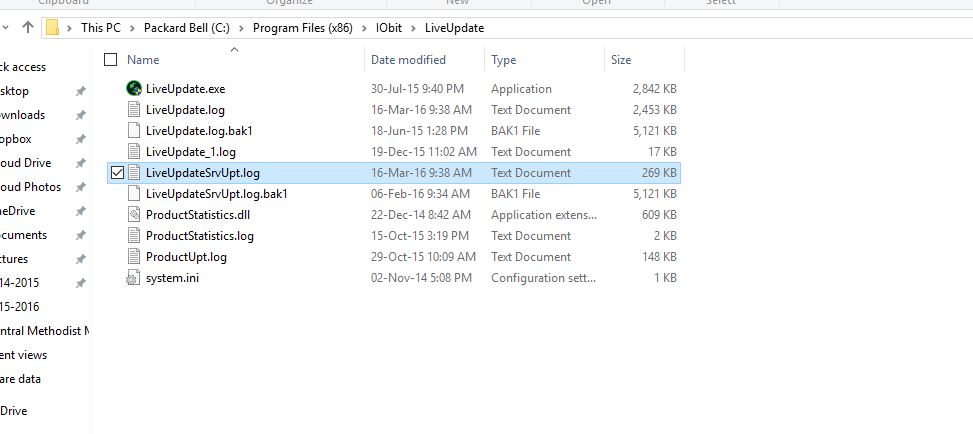Open Downloads in navigation pane
This screenshot has width=973, height=434.
[22, 115]
